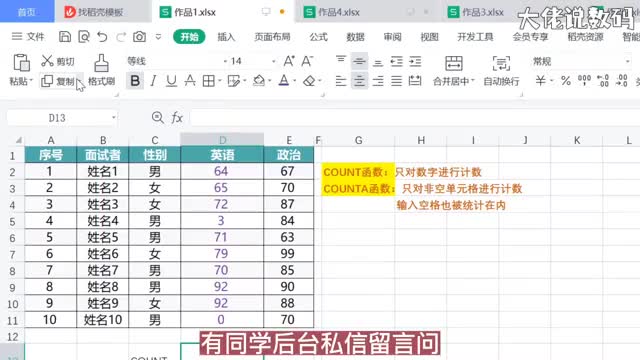Open the 文件 menu

(x=29, y=37)
